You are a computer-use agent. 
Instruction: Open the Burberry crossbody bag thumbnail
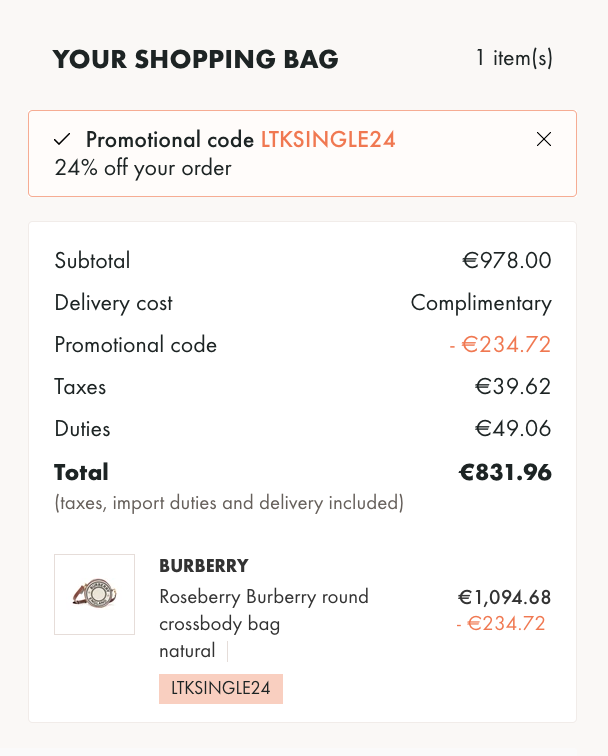(95, 594)
